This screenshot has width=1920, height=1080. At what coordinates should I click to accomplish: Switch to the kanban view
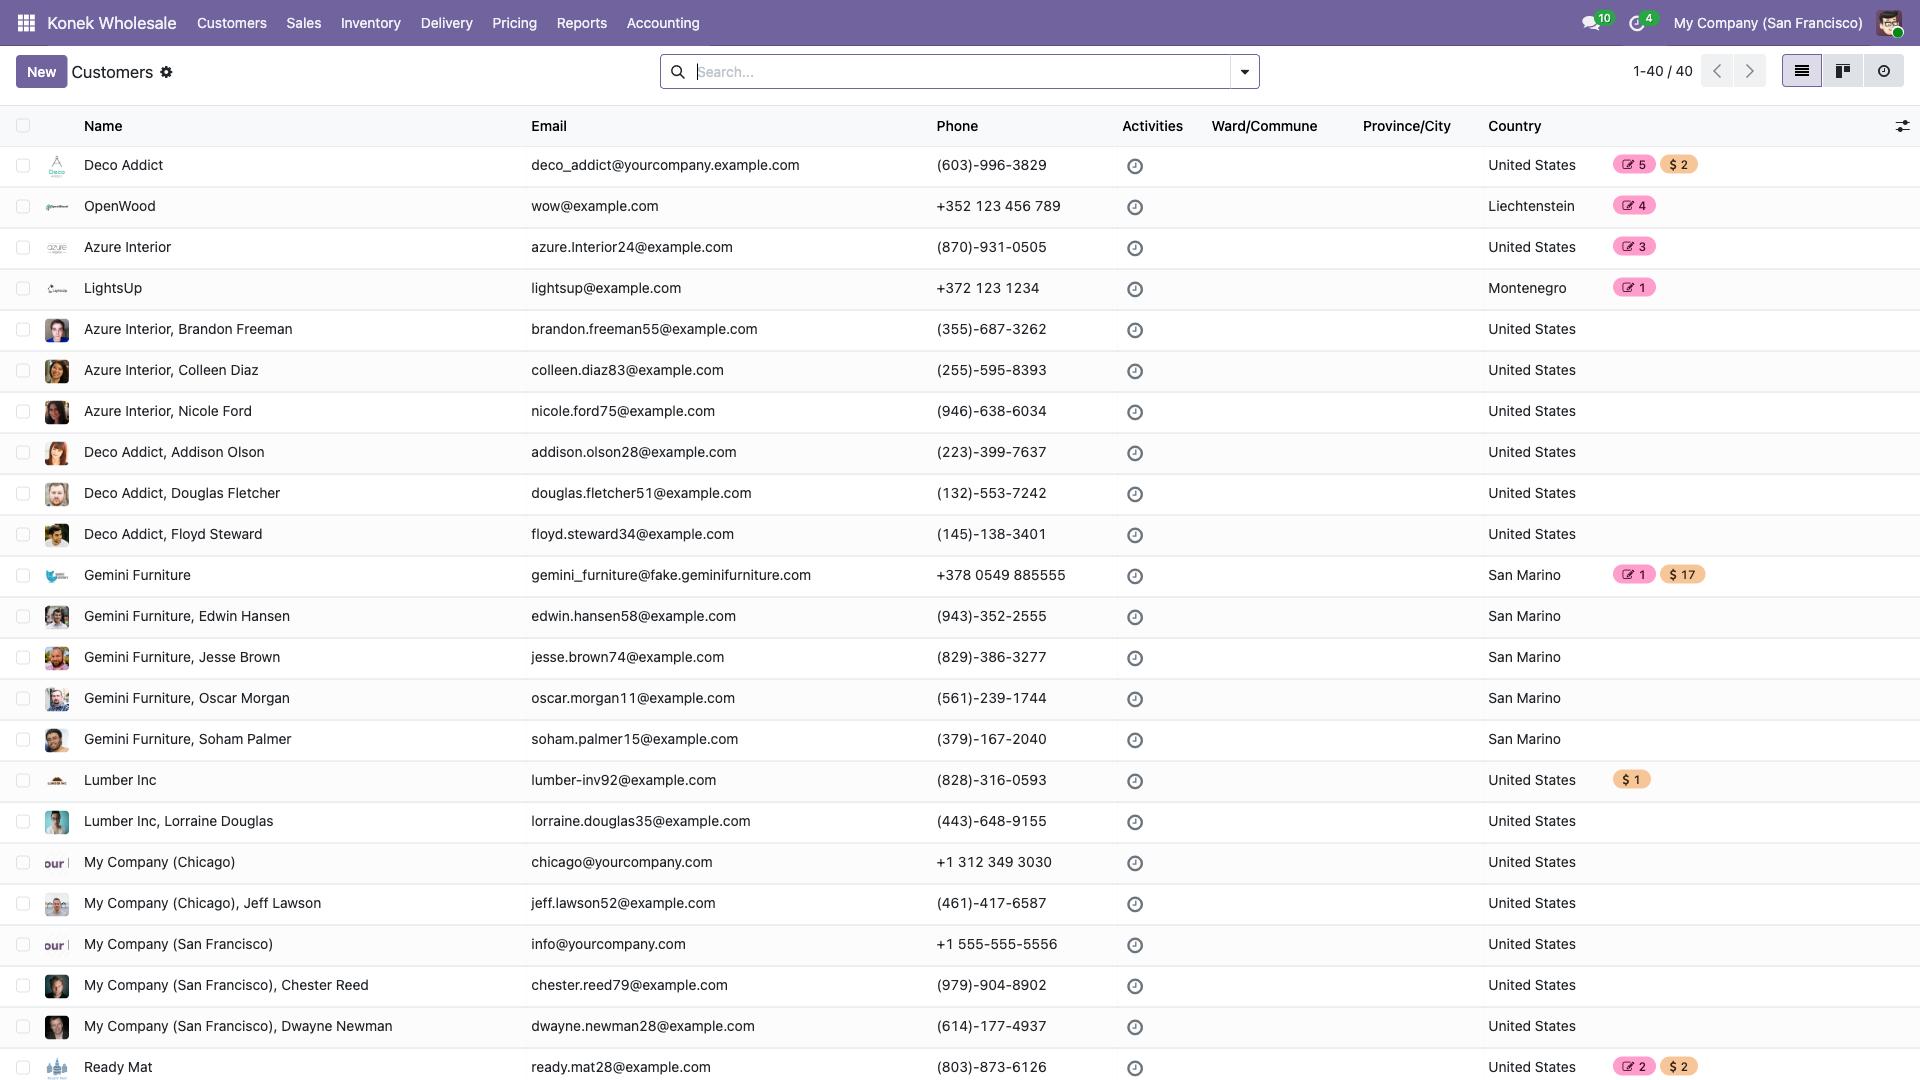[x=1843, y=71]
